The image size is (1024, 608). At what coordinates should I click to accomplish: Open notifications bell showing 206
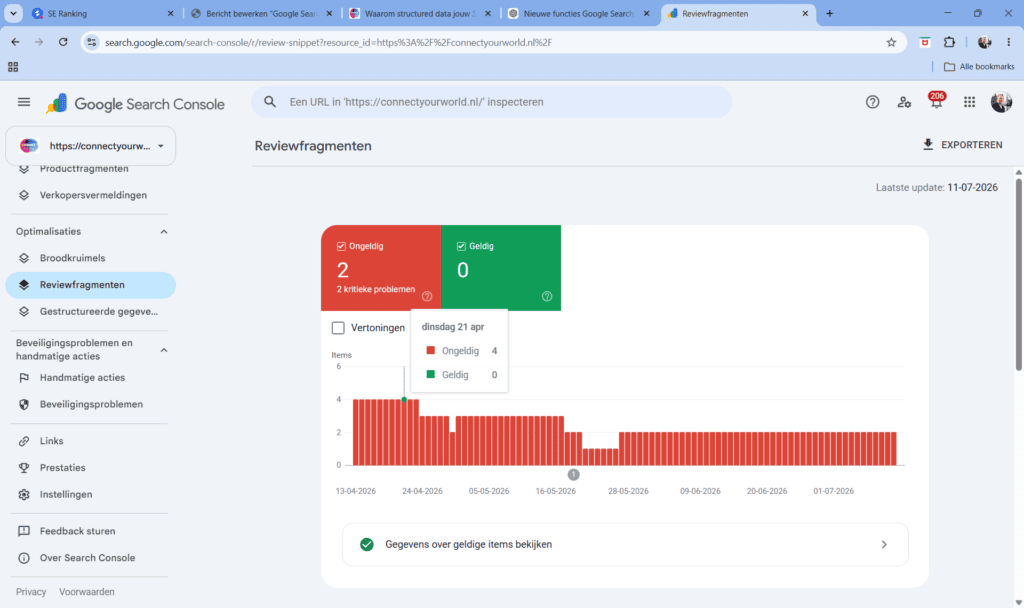(936, 101)
